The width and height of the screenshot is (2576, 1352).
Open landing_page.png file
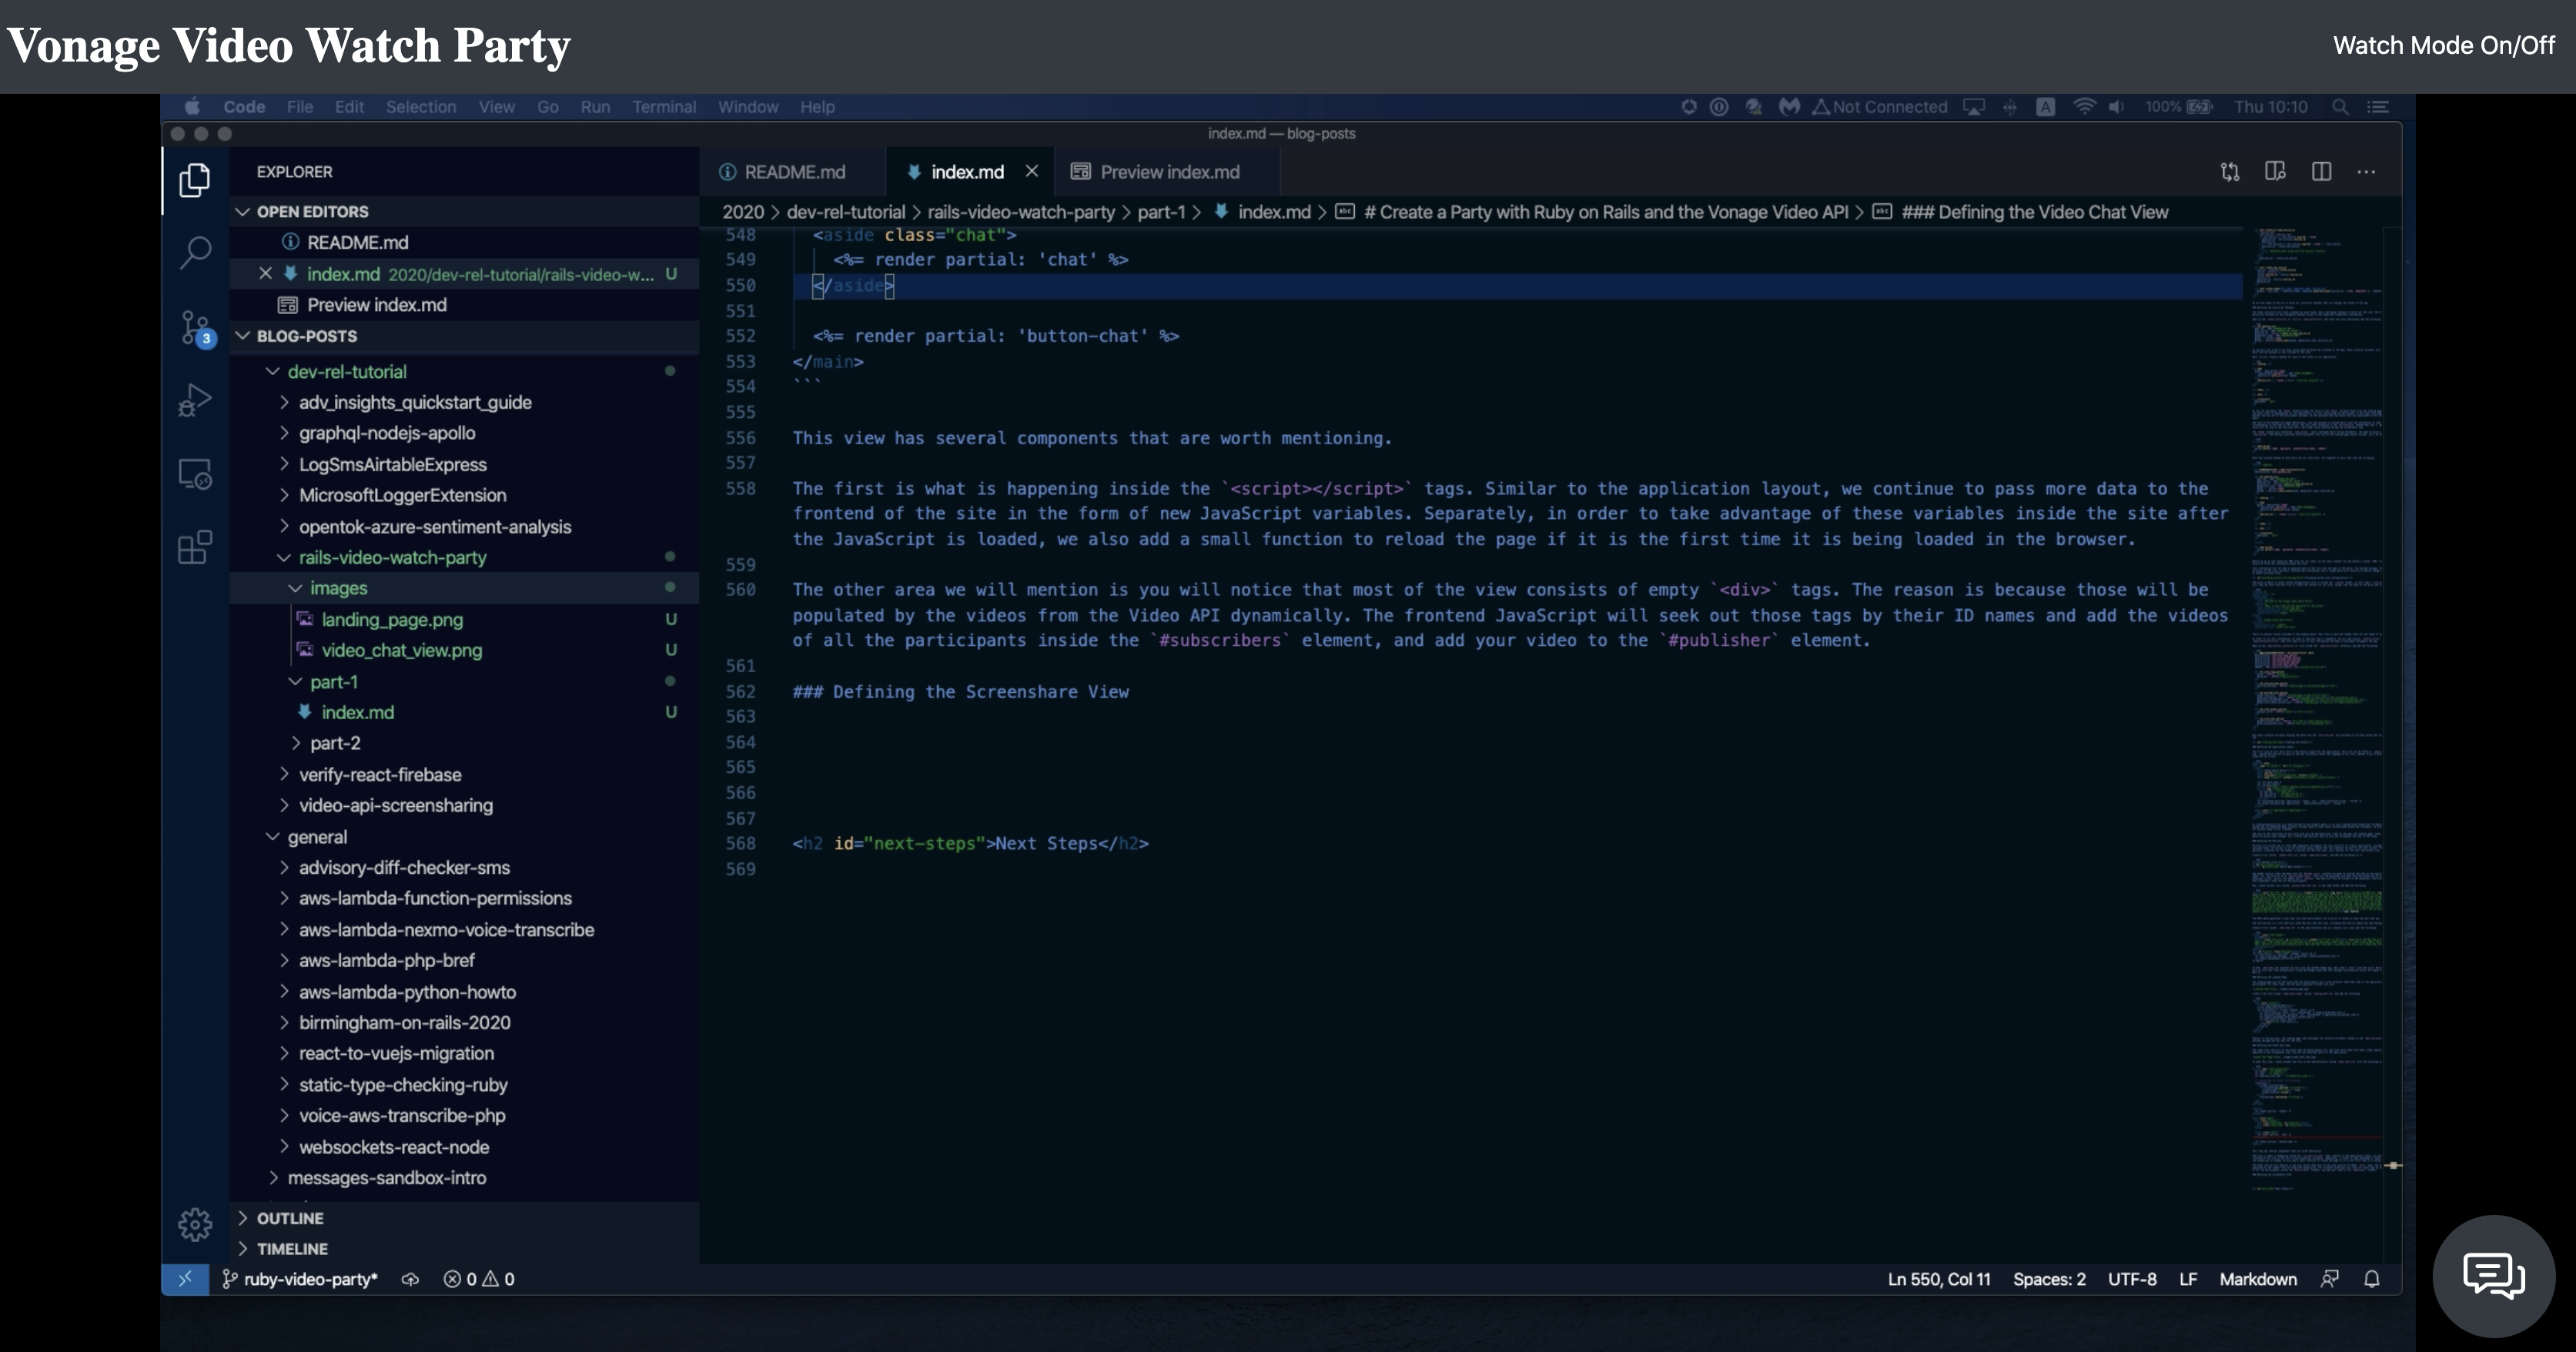[392, 619]
